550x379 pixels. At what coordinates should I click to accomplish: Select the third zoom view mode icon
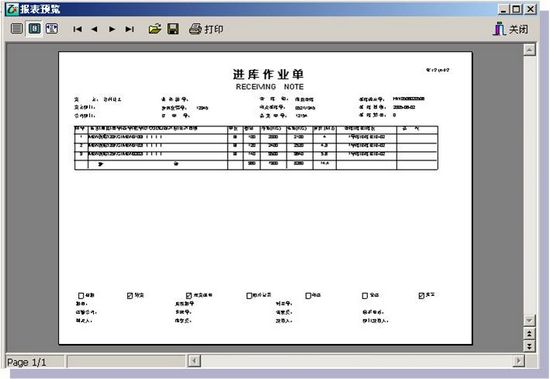pos(52,28)
